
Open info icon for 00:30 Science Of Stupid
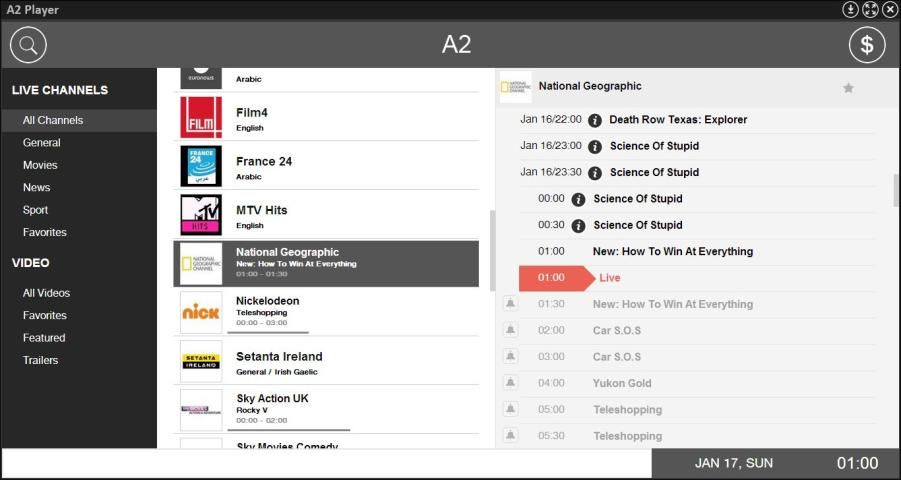(578, 225)
